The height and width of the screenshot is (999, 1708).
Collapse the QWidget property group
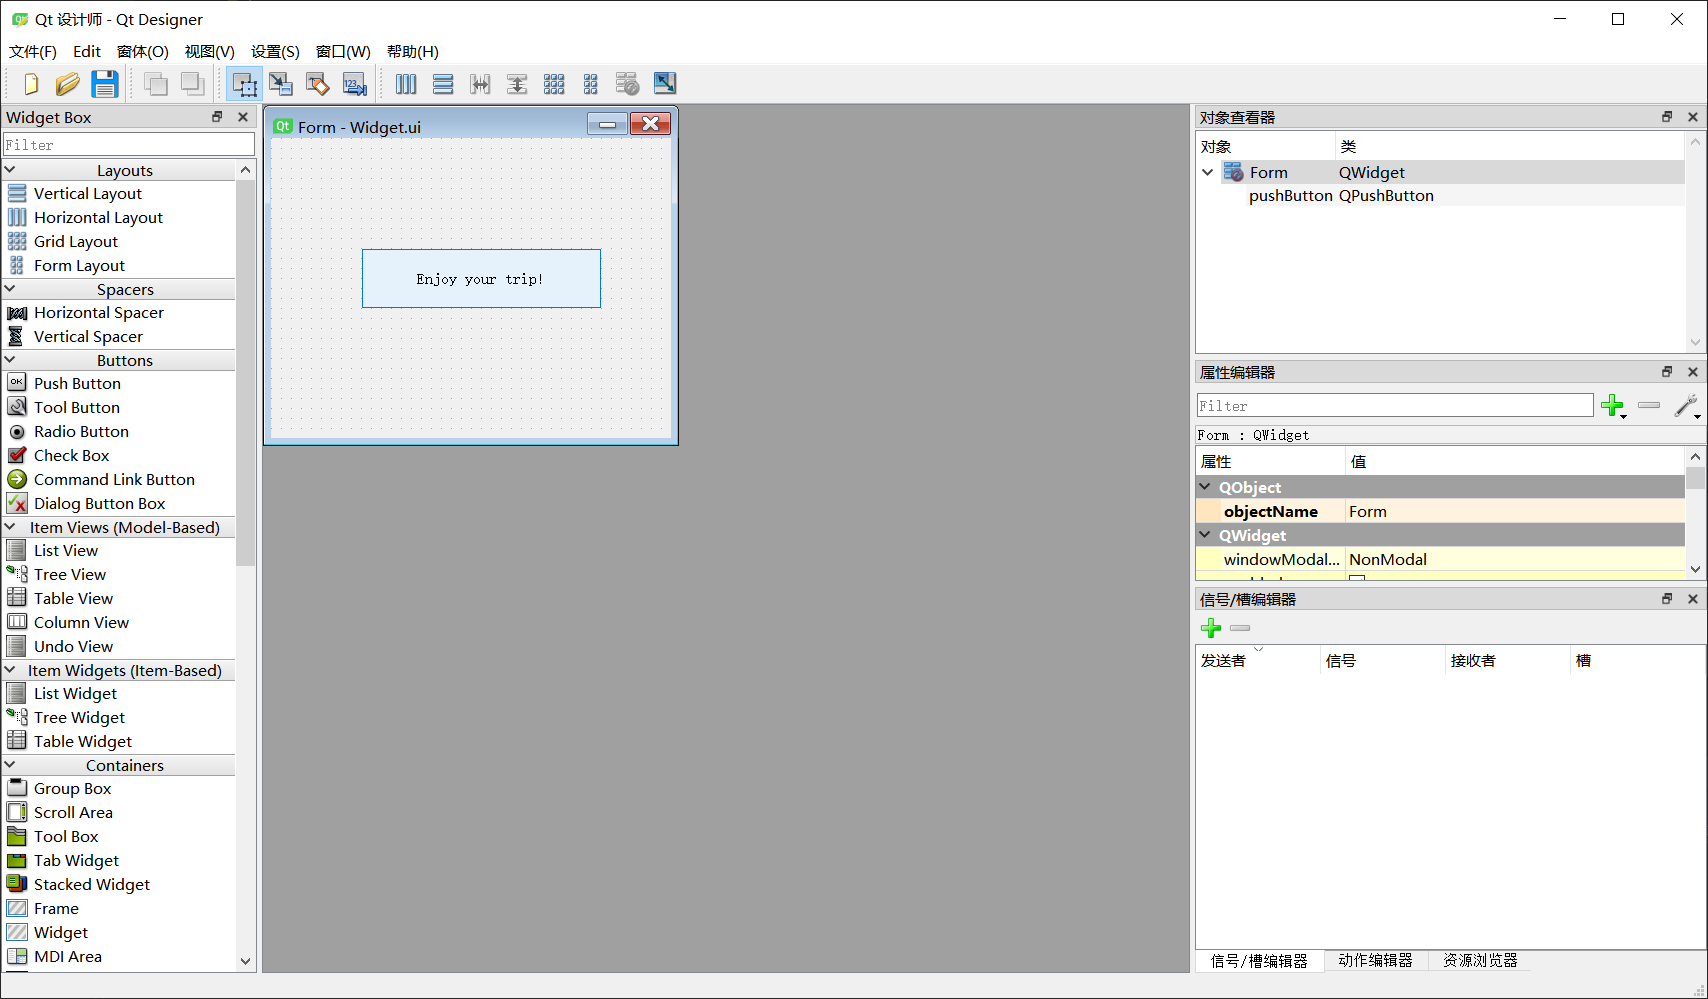[1205, 535]
